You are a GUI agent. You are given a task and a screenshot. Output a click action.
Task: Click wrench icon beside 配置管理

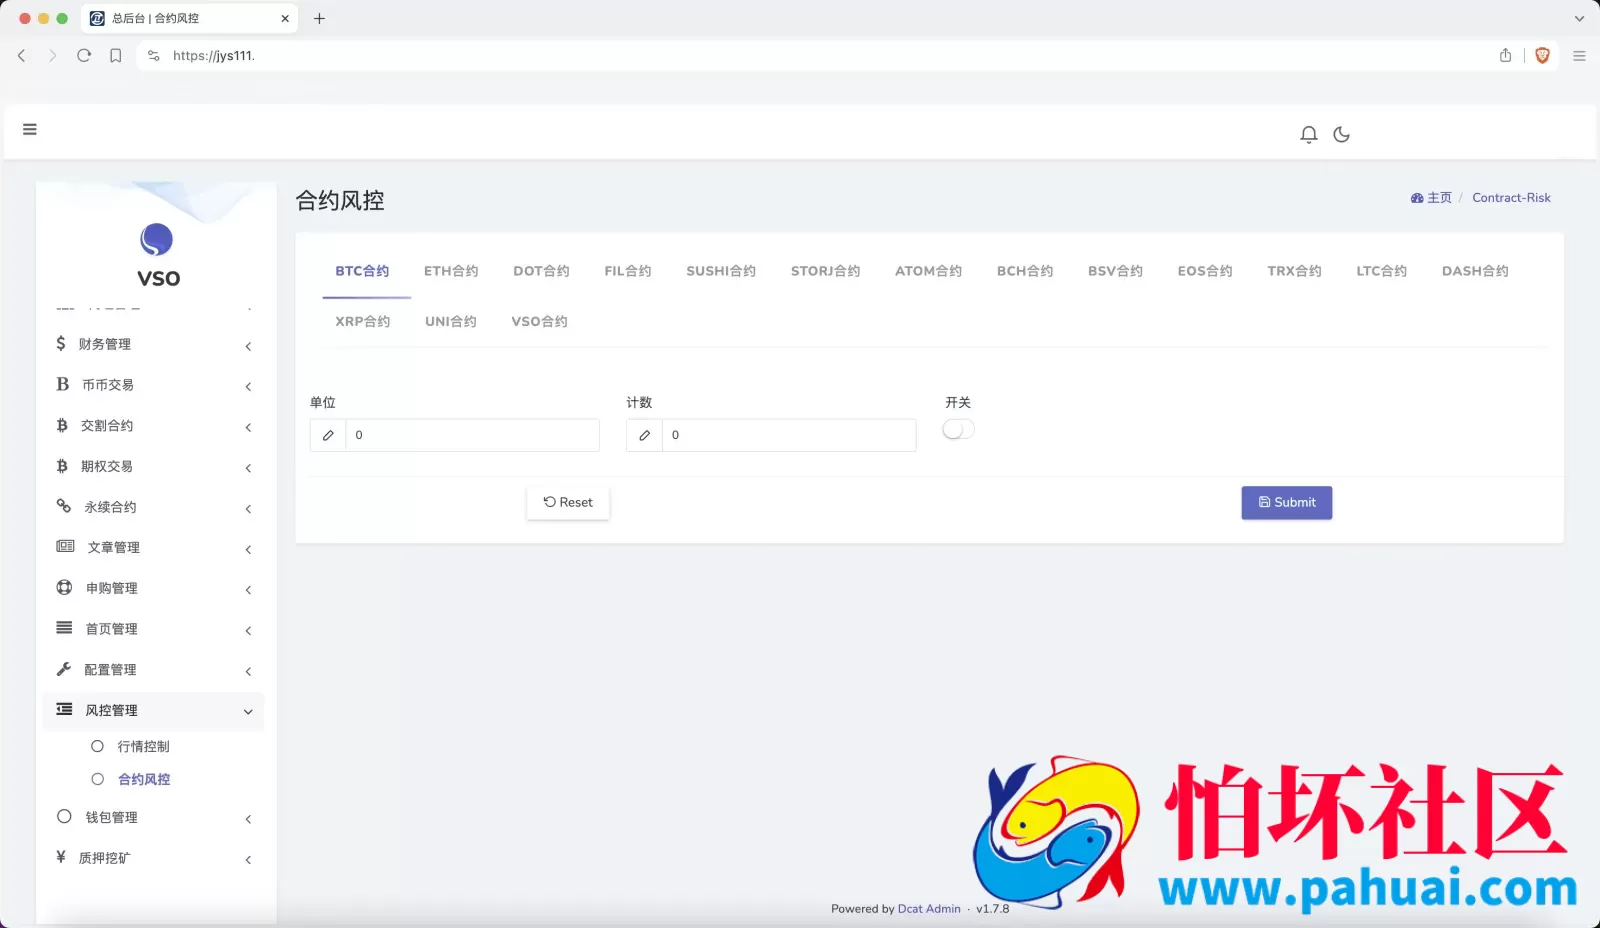(x=64, y=669)
